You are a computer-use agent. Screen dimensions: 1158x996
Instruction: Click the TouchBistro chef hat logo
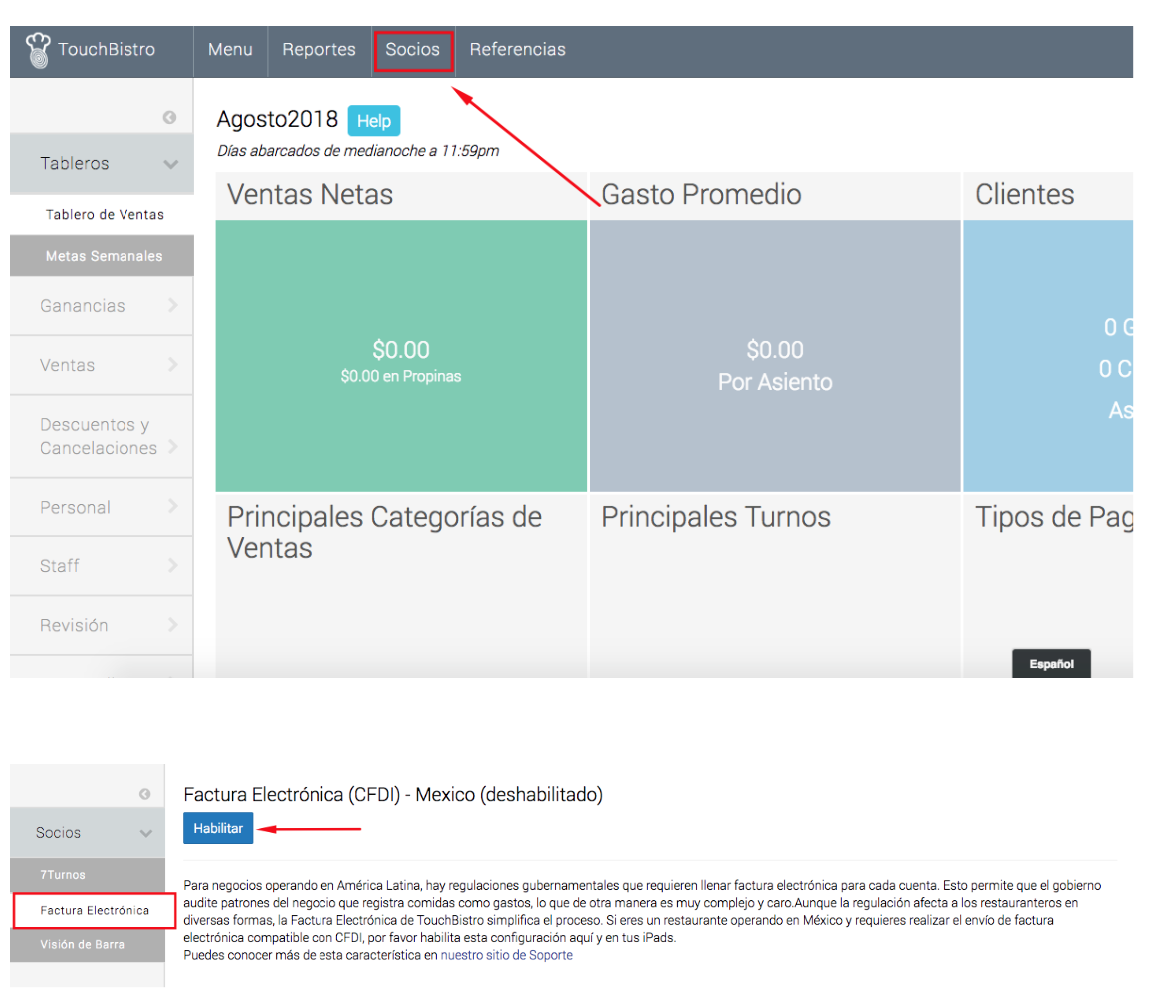pos(38,50)
